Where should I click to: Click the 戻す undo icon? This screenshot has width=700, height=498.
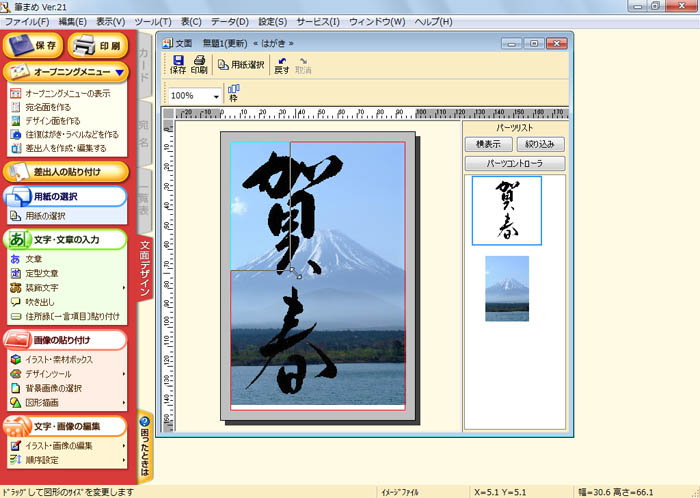(x=282, y=64)
